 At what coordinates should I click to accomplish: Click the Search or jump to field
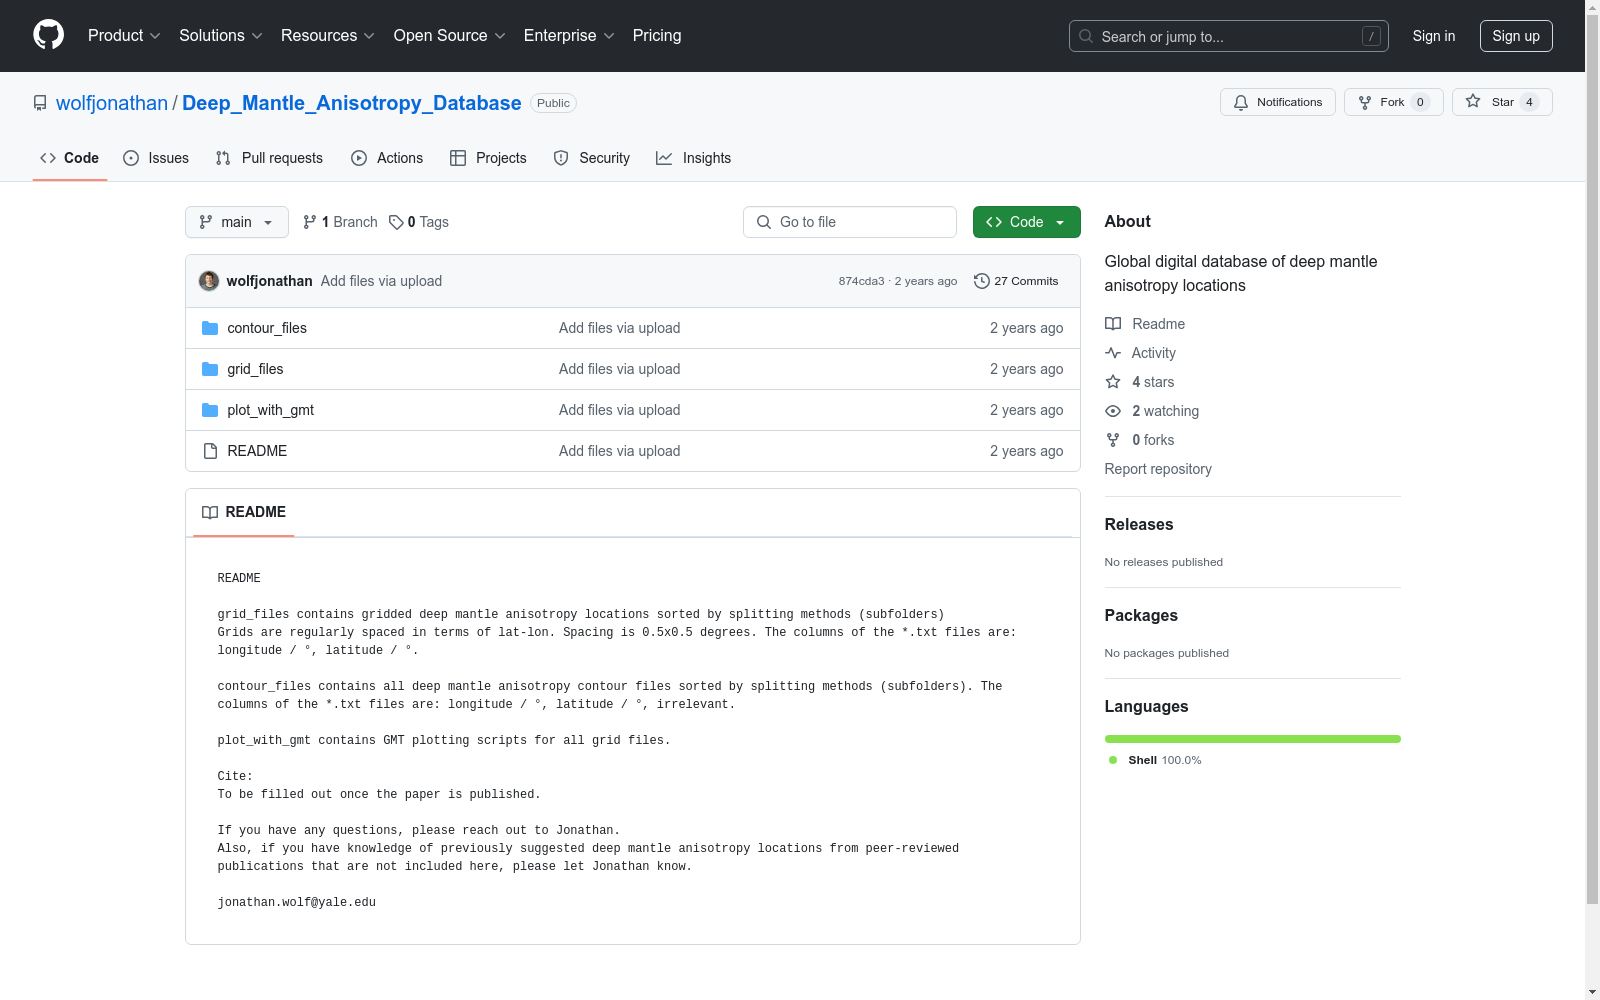pyautogui.click(x=1229, y=36)
